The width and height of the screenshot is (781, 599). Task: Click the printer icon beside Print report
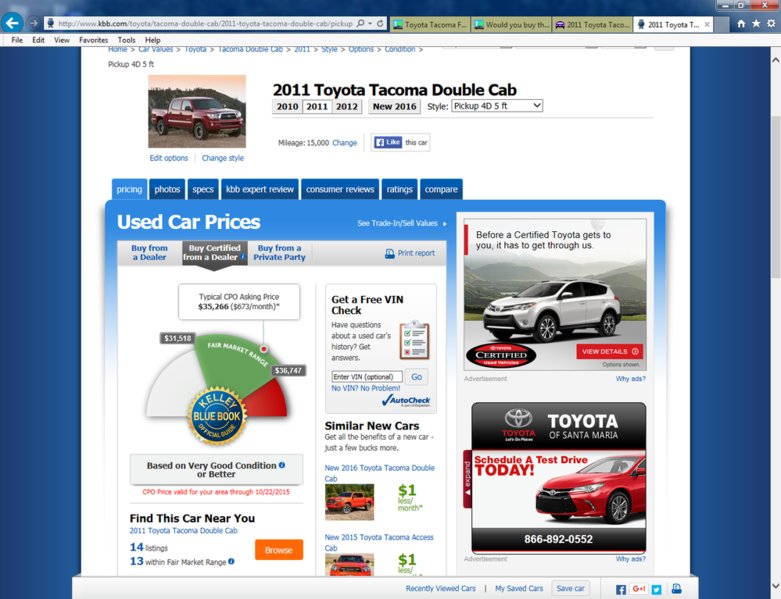click(x=390, y=253)
